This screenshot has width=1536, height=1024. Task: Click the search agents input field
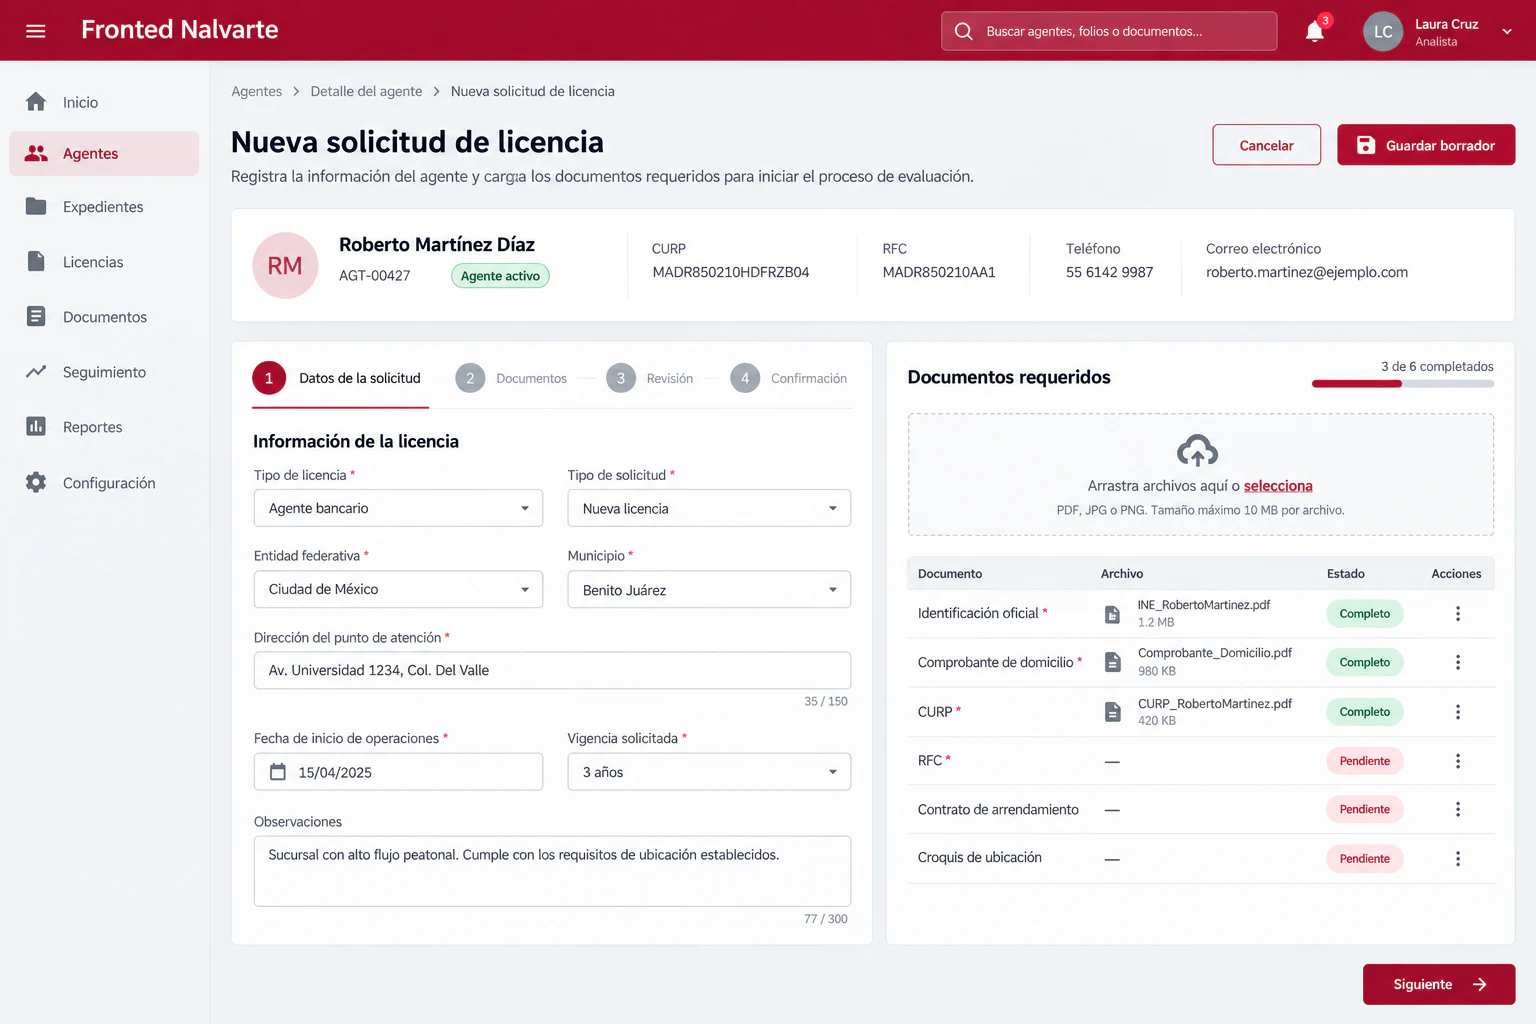click(x=1109, y=31)
